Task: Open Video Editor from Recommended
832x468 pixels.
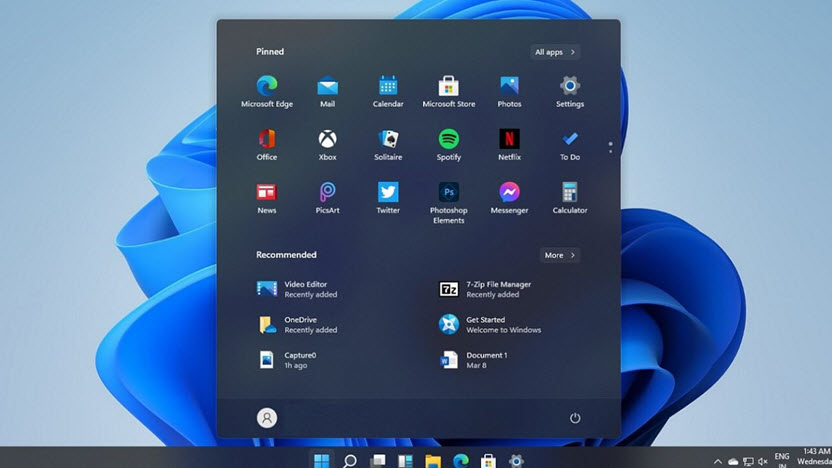Action: pos(297,289)
